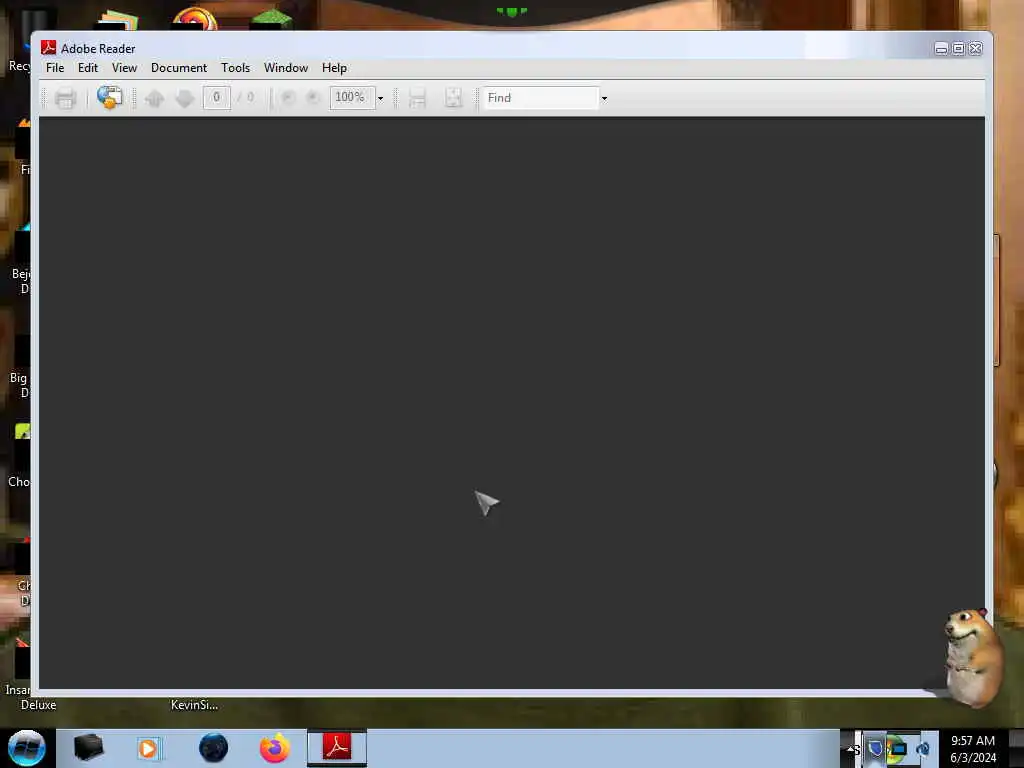Click the zoom out toolbar icon
This screenshot has height=768, width=1024.
288,97
